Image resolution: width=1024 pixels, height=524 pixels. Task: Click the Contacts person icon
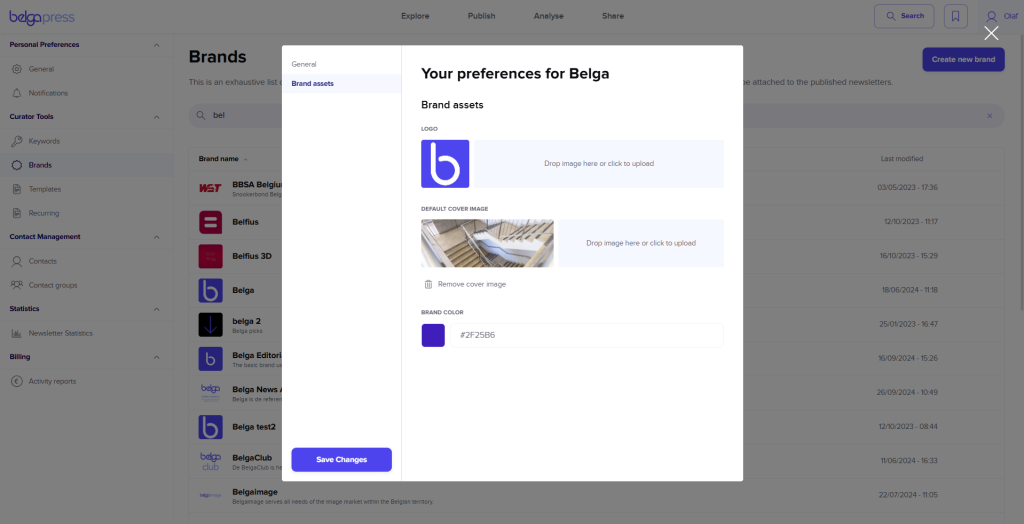17,261
